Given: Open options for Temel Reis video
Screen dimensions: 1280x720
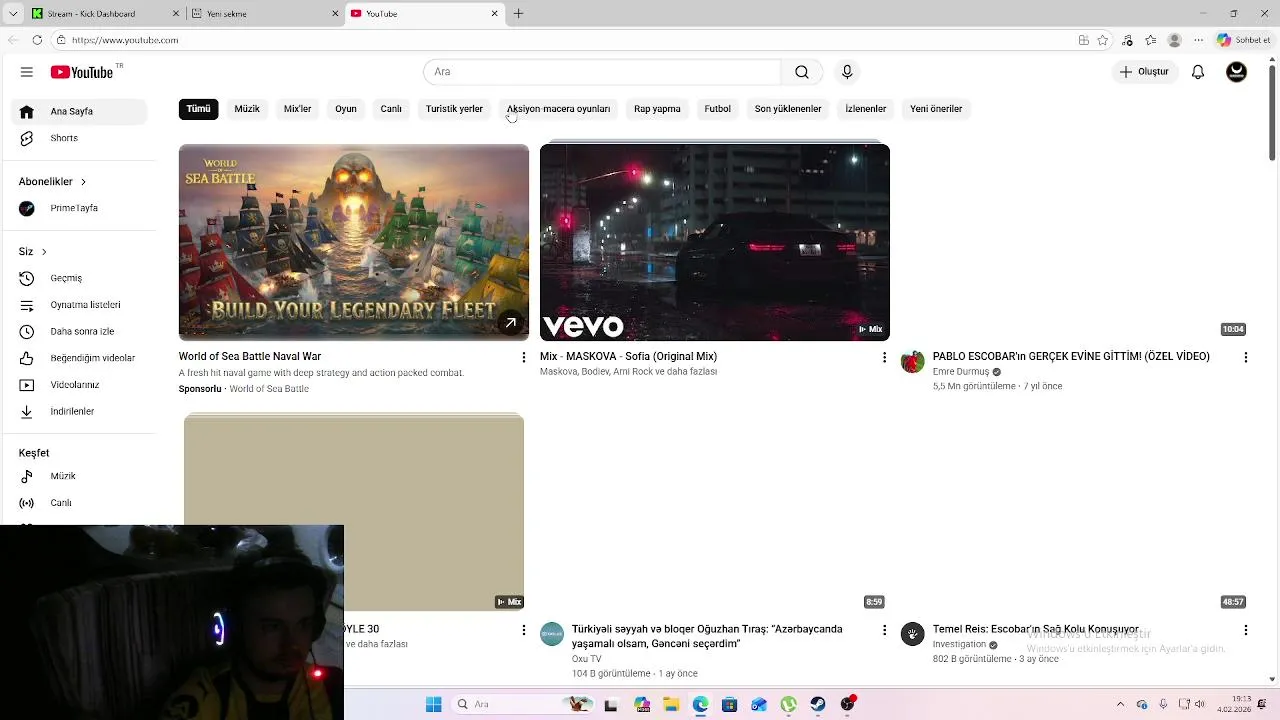Looking at the screenshot, I should tap(1246, 630).
